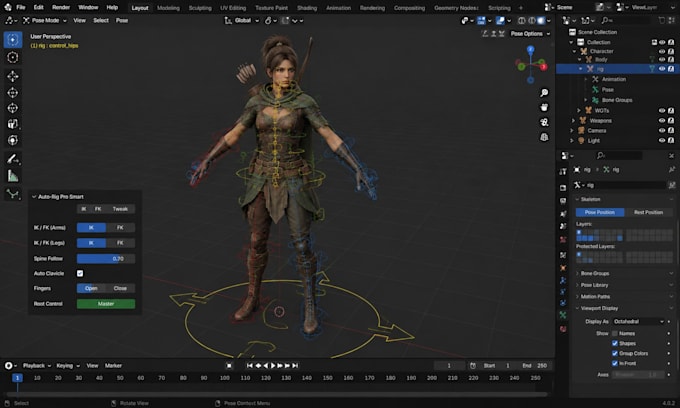Click the timeline editor type icon
Image resolution: width=680 pixels, height=408 pixels.
[8, 366]
